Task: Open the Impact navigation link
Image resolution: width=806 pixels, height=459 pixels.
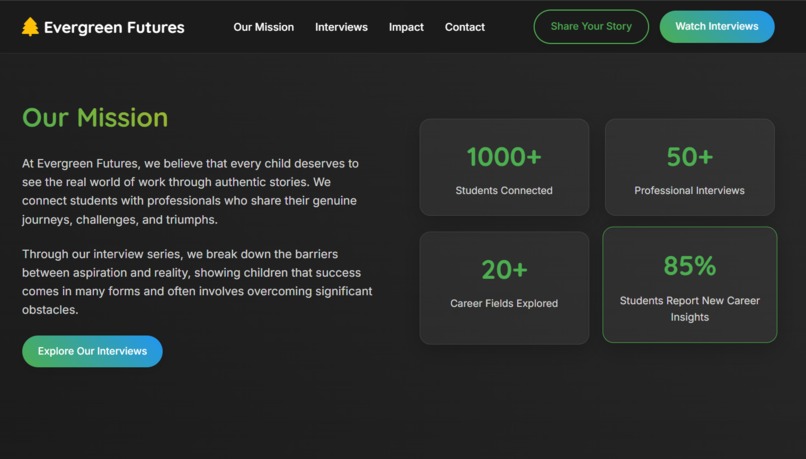Action: (x=406, y=27)
